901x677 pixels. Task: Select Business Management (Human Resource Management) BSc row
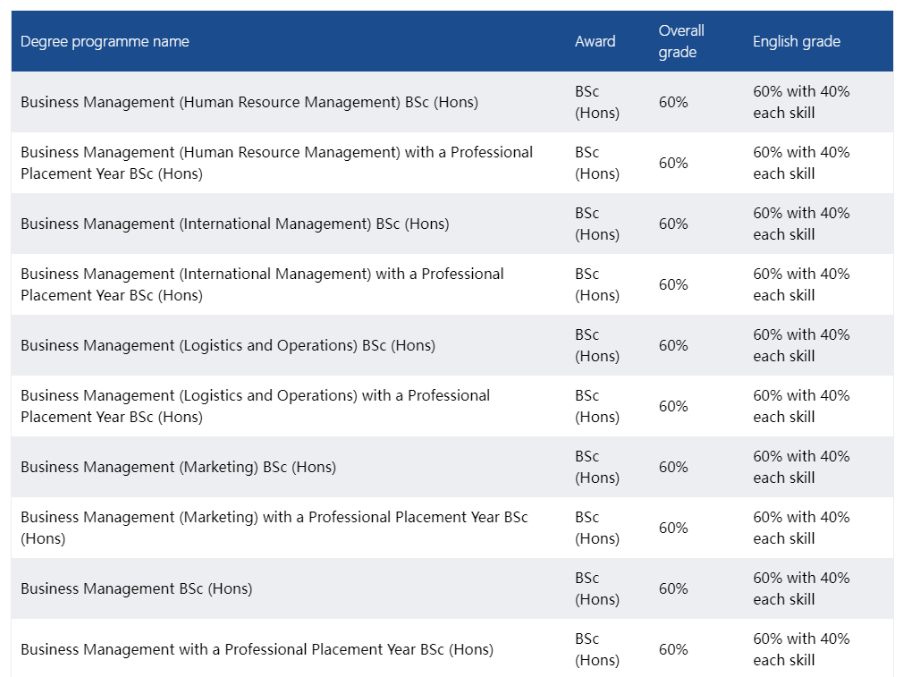[x=249, y=102]
